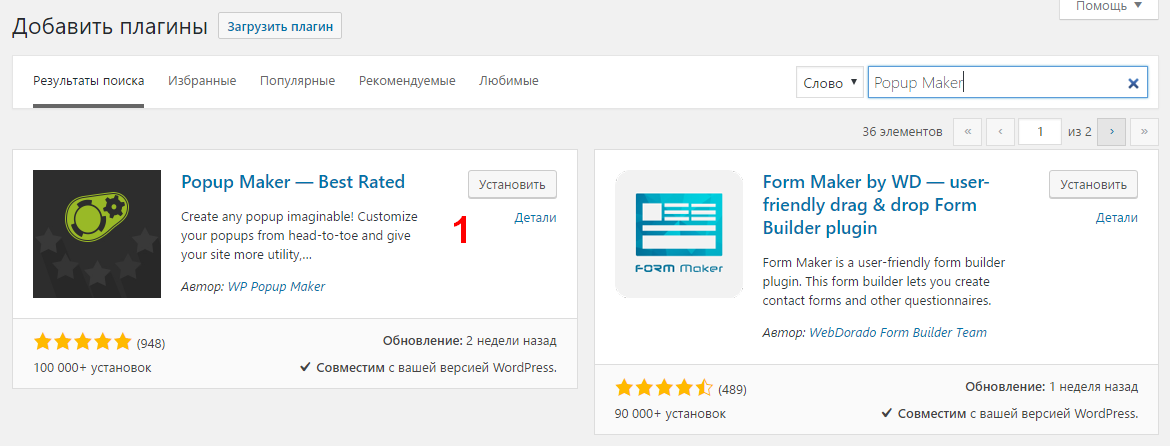Open Детали link for Popup Maker
The image size is (1170, 446).
coord(535,218)
